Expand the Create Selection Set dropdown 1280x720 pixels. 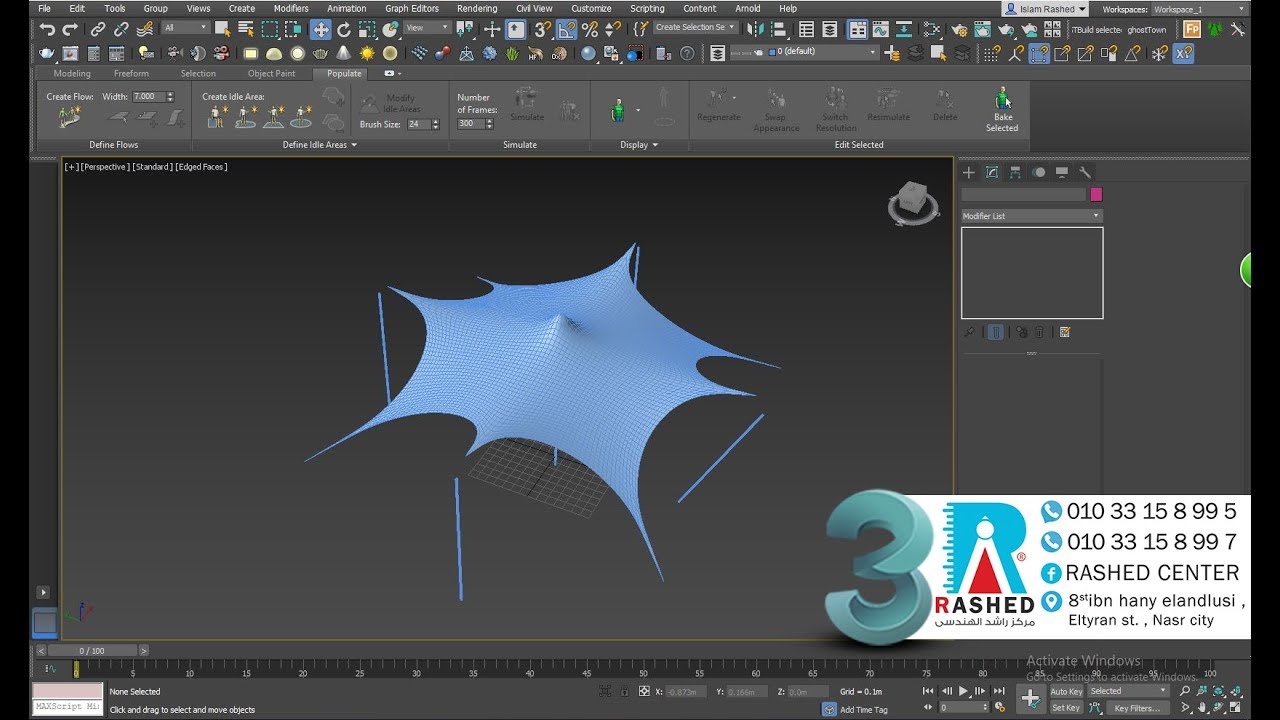coord(695,28)
